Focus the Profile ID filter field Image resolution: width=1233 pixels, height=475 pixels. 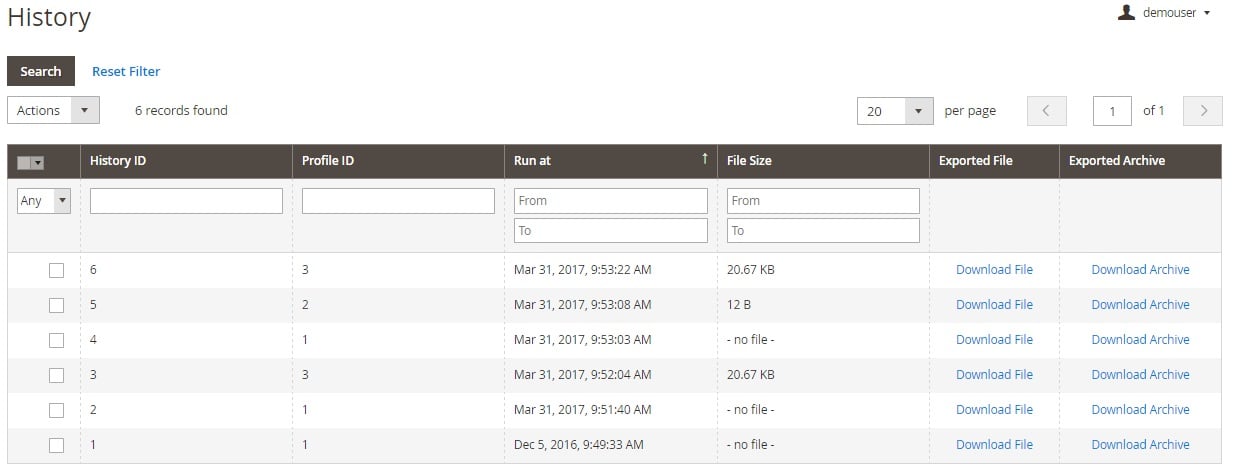tap(398, 200)
